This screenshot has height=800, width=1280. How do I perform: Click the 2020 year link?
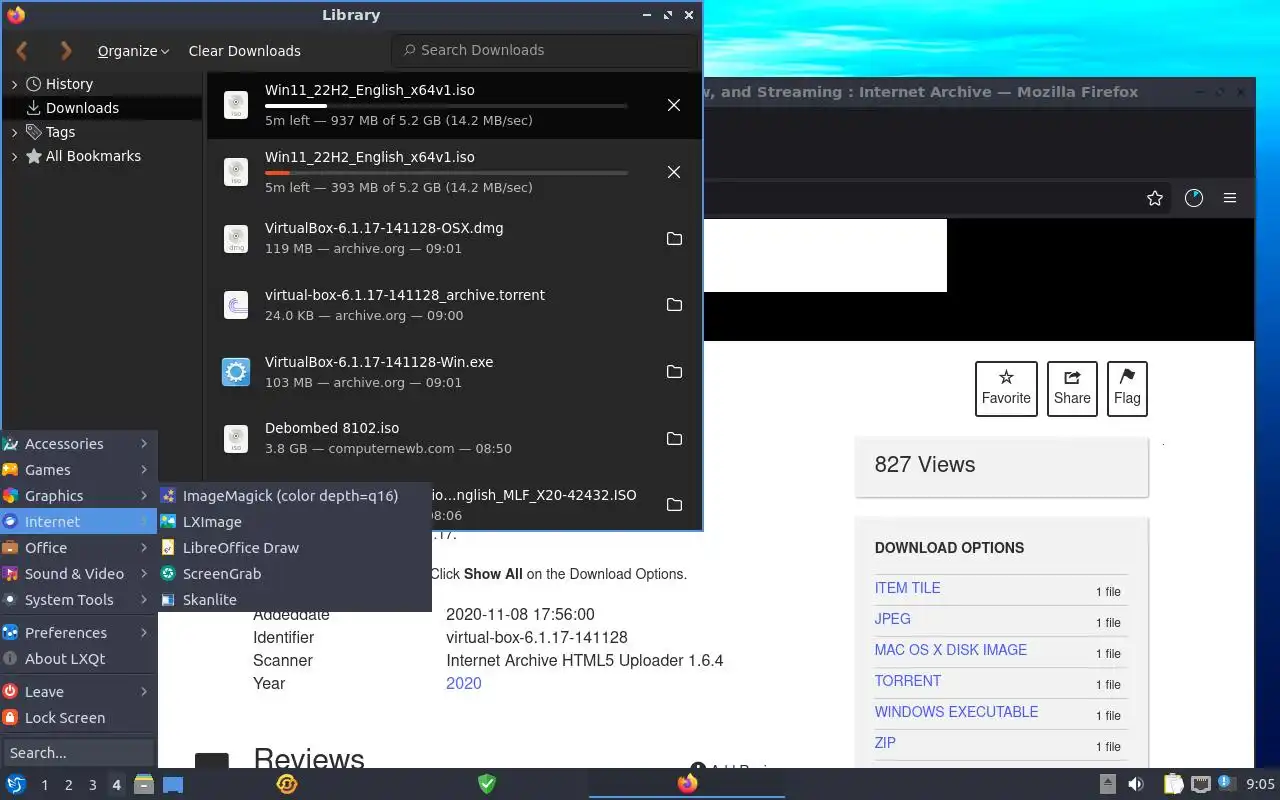(463, 683)
